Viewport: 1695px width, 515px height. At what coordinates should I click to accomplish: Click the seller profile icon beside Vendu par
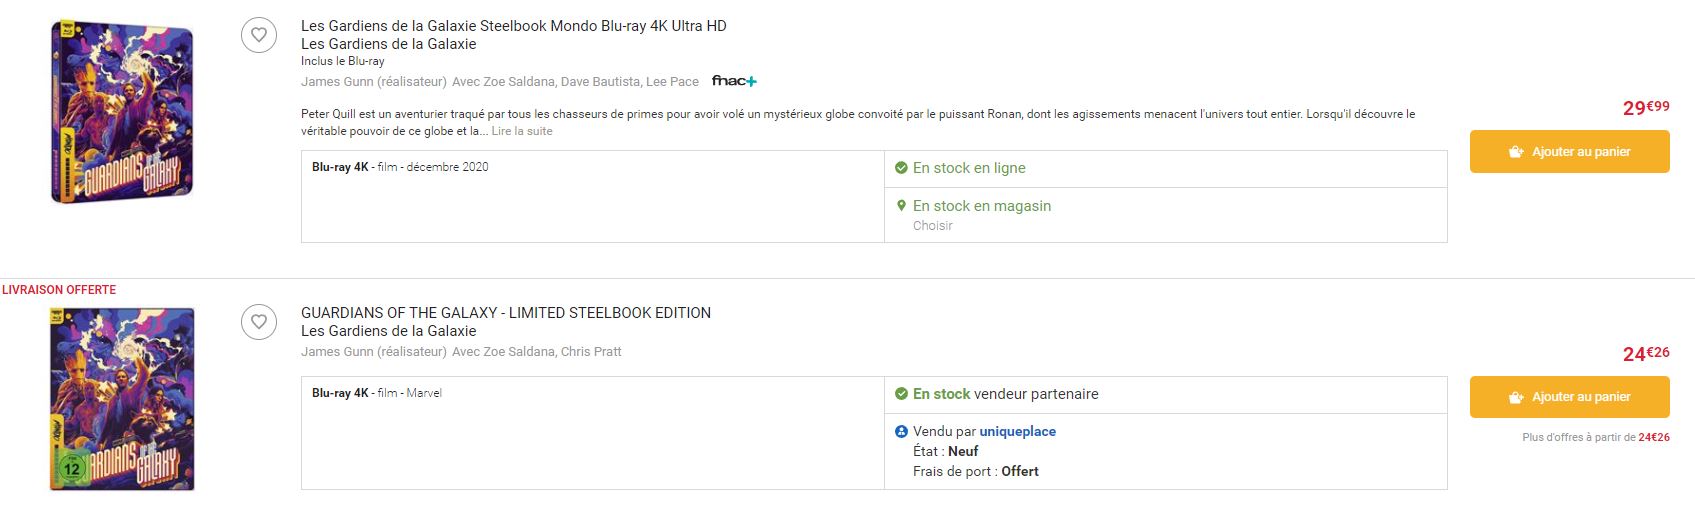pos(901,432)
